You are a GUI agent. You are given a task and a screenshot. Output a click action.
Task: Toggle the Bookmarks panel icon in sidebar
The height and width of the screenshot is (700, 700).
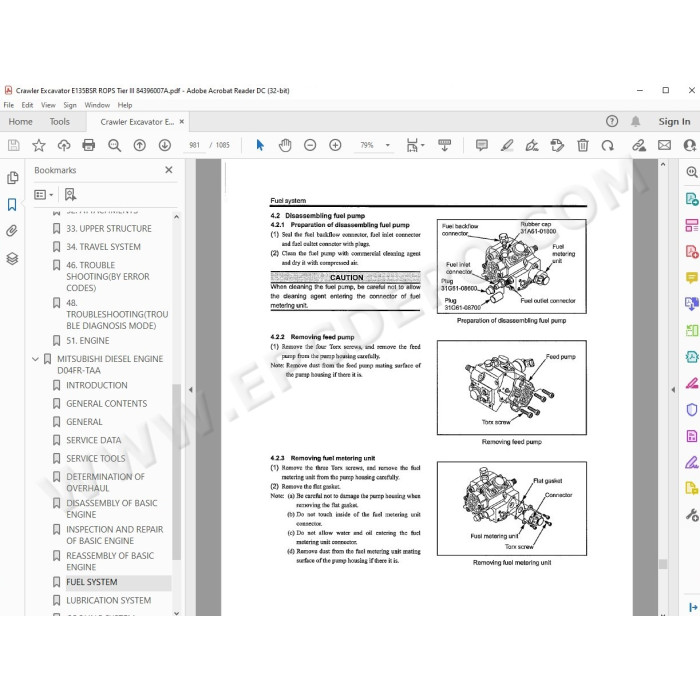pos(12,204)
